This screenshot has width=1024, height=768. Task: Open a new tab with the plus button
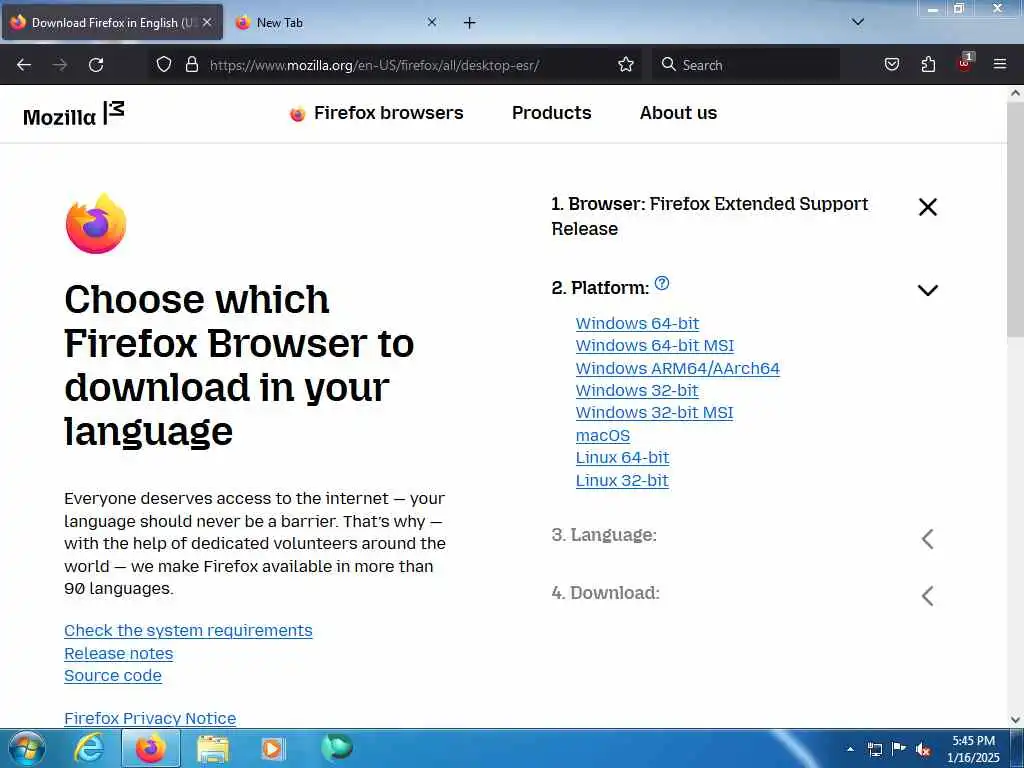point(470,23)
